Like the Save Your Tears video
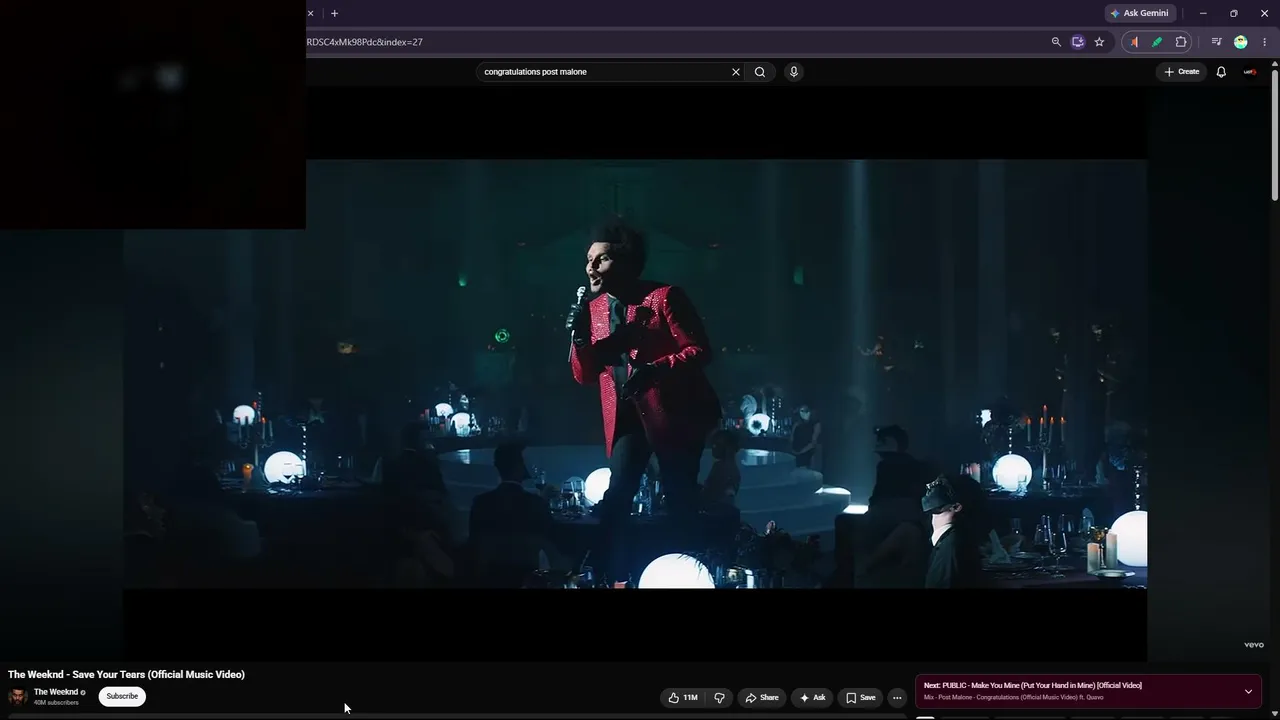1280x720 pixels. pos(683,698)
